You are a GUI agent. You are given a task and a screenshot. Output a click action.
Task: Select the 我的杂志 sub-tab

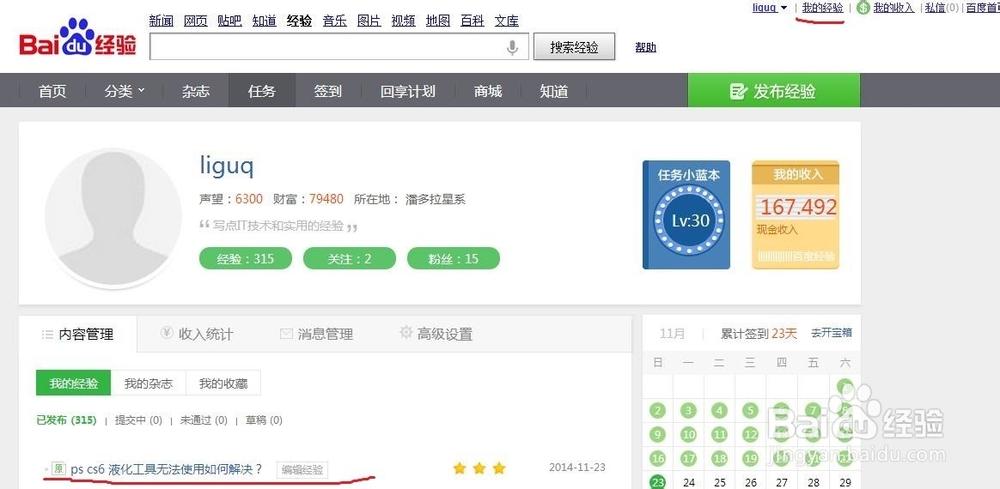pyautogui.click(x=149, y=384)
